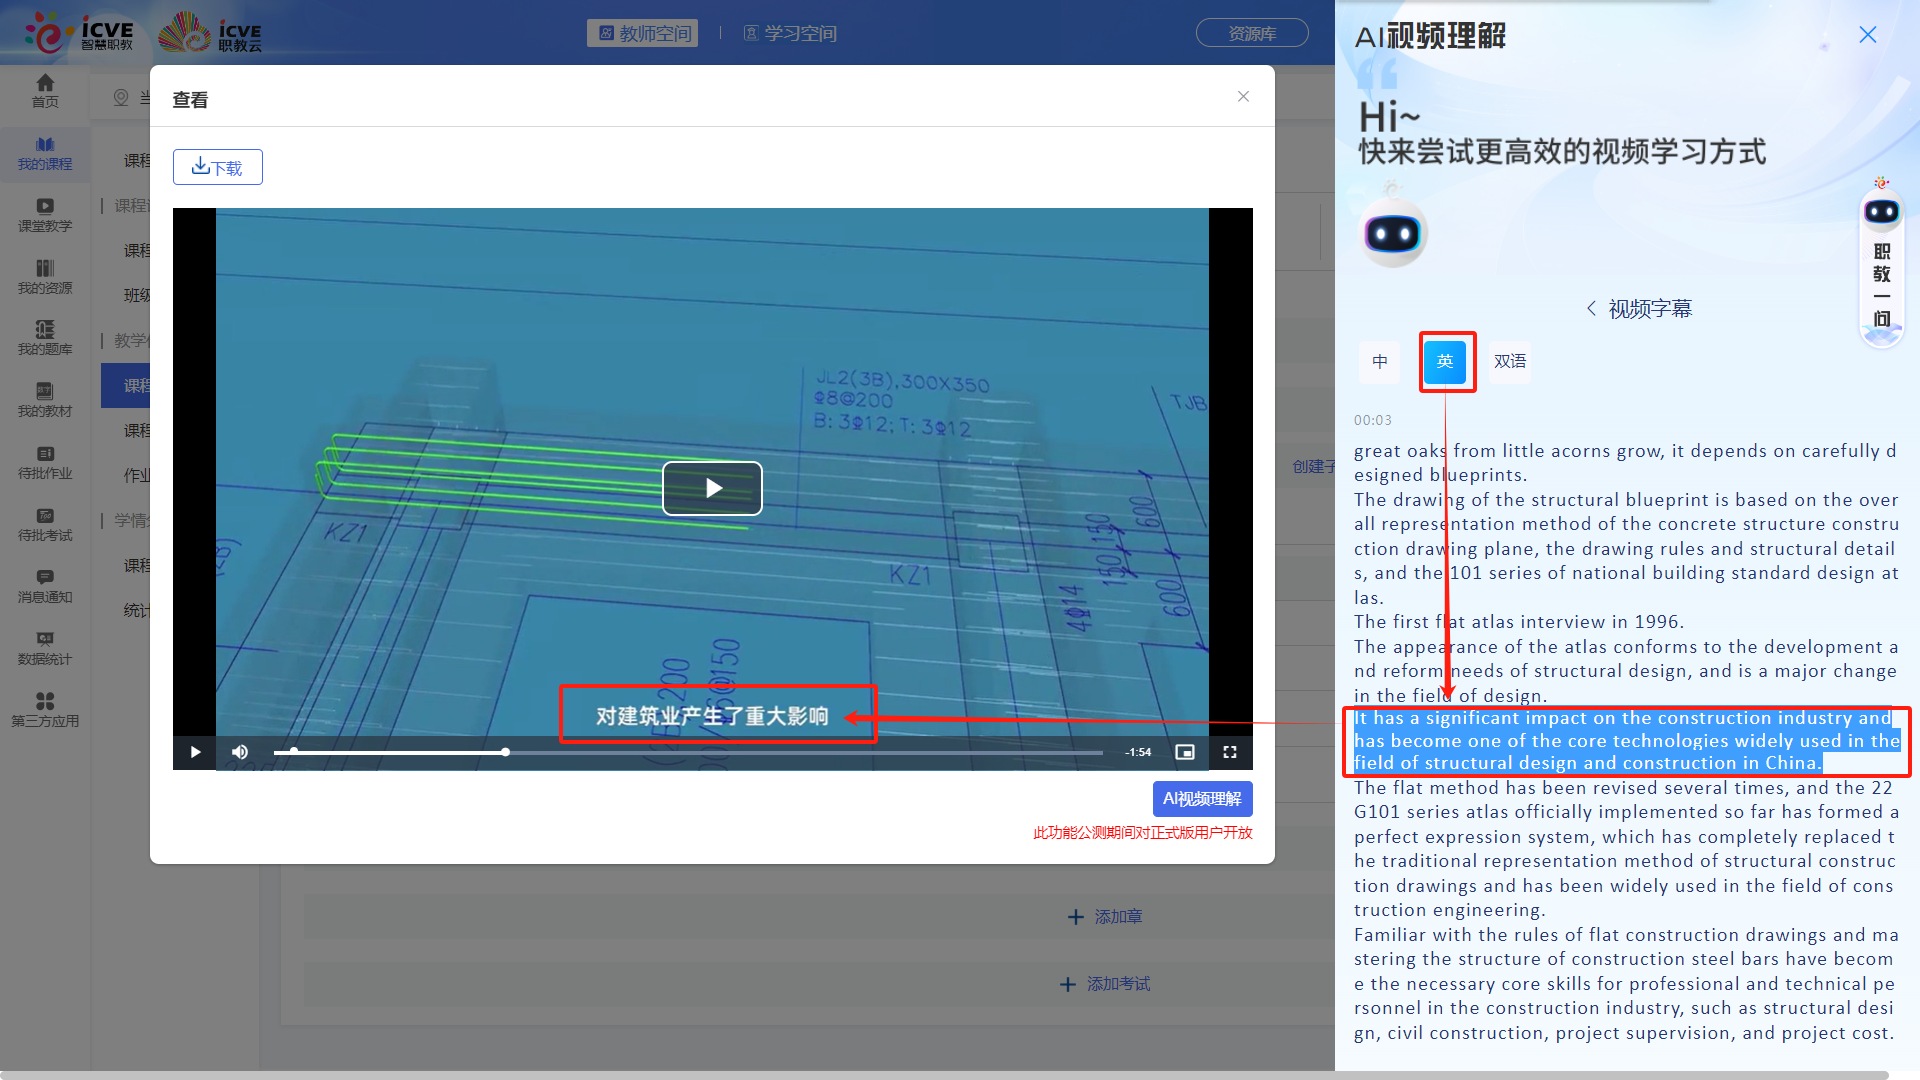Select the 中 Chinese subtitle option
Image resolution: width=1920 pixels, height=1080 pixels.
(1379, 361)
